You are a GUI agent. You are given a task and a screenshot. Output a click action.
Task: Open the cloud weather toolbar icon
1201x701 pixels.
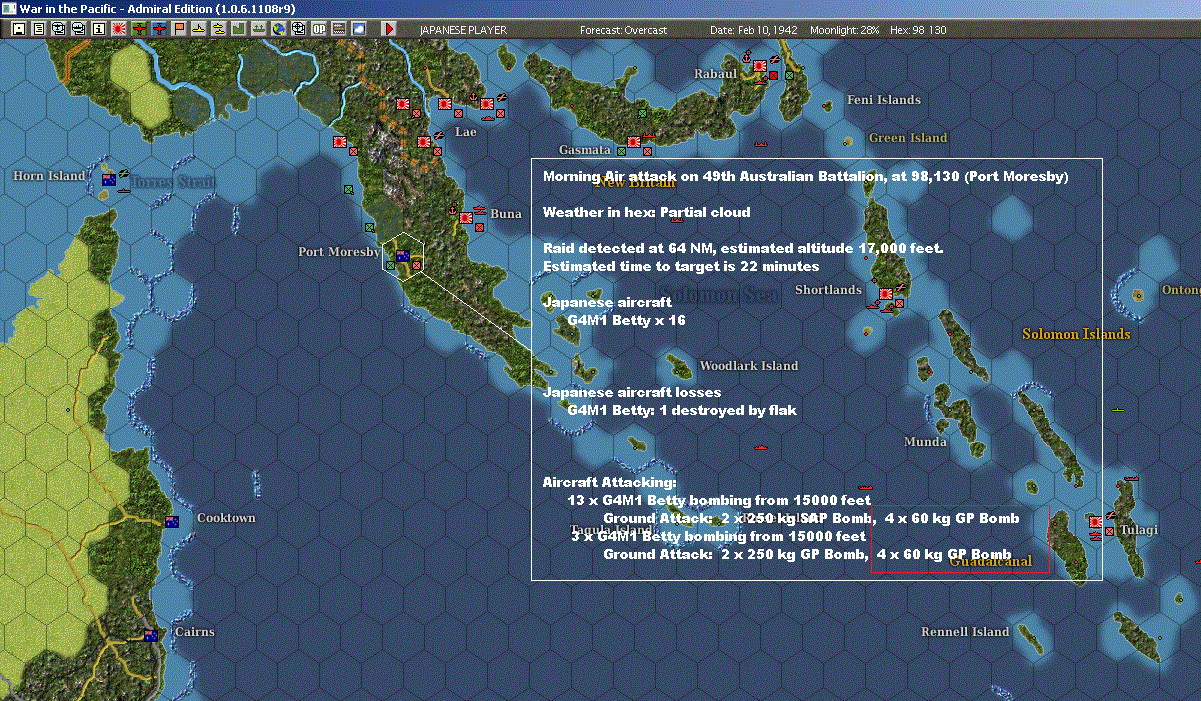click(359, 29)
